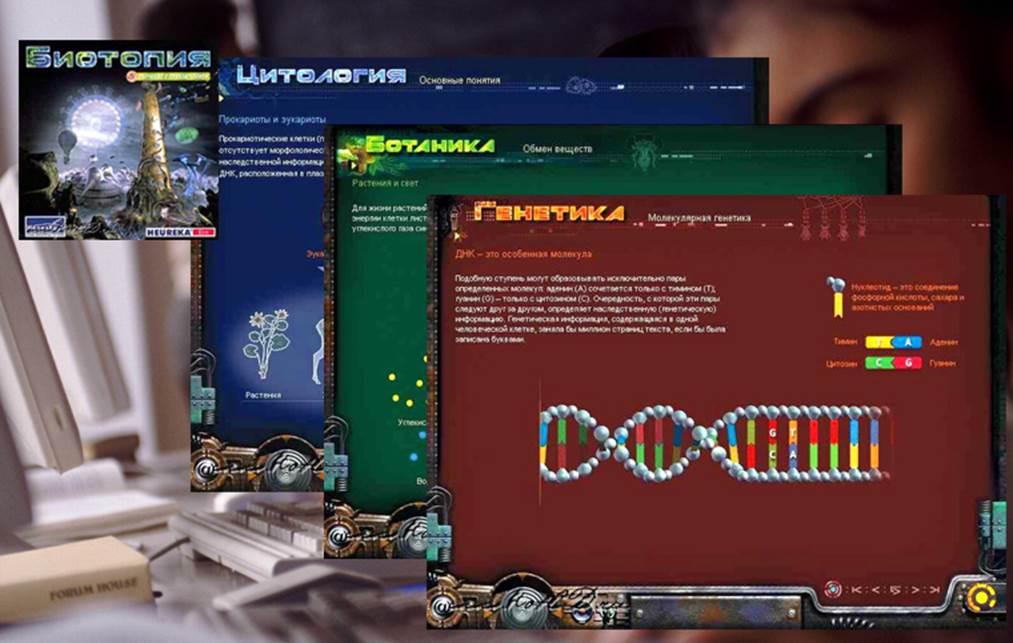1013x643 pixels.
Task: Click the cell emblem in Цитология header
Action: (581, 85)
